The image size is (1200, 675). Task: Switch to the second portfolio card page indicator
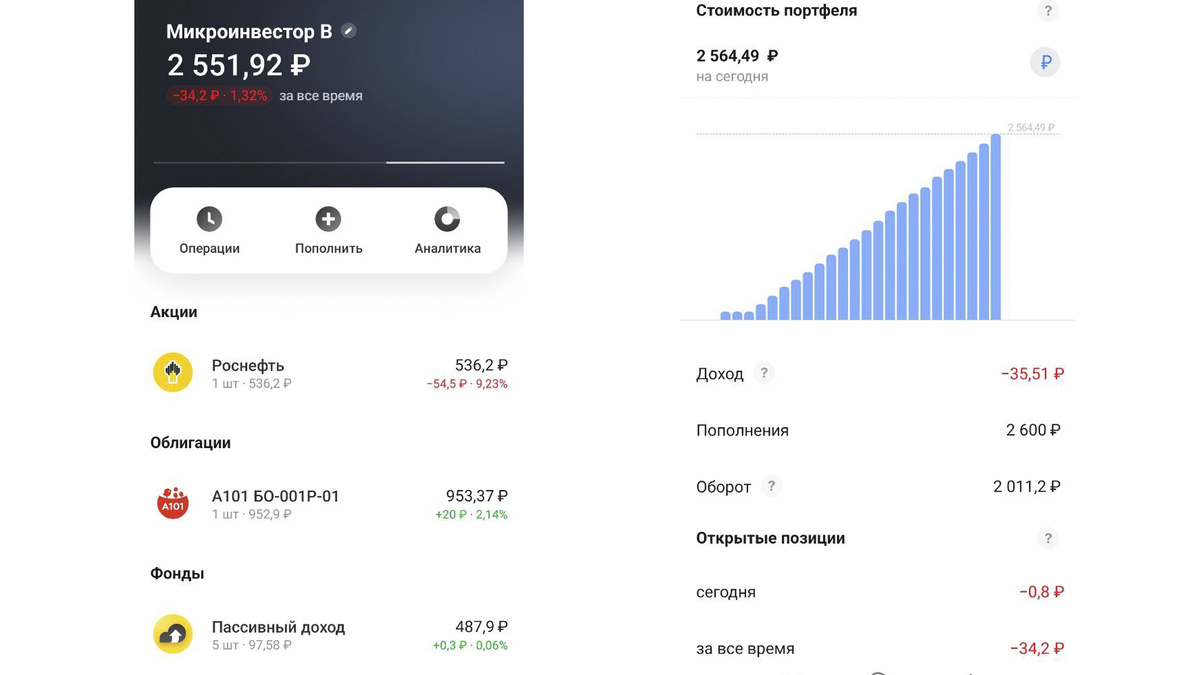[445, 160]
